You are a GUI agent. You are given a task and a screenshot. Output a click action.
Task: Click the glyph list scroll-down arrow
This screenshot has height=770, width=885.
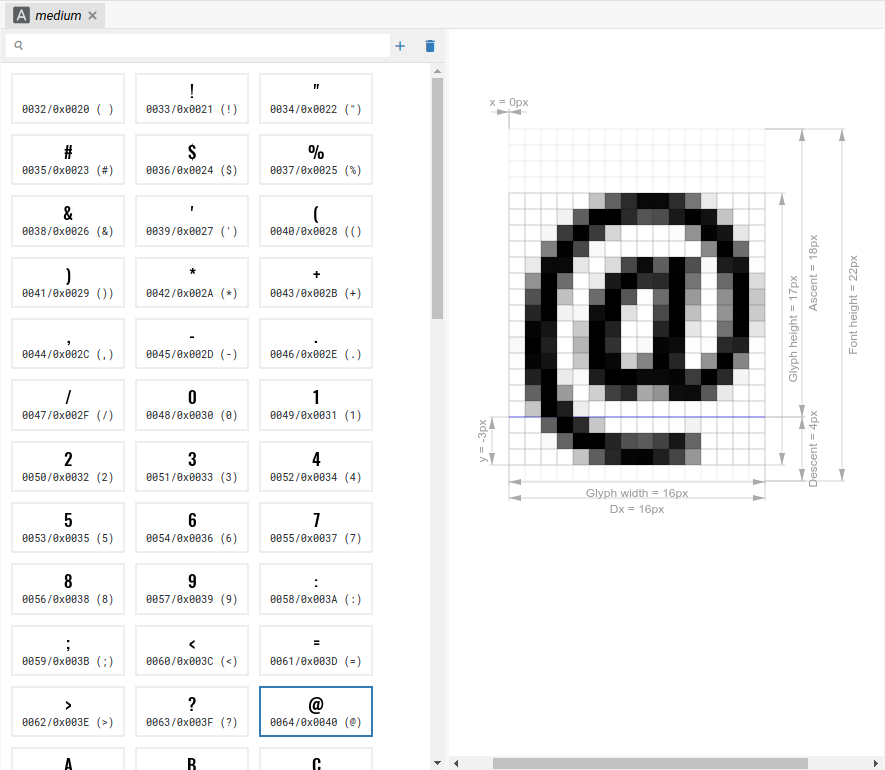click(437, 763)
